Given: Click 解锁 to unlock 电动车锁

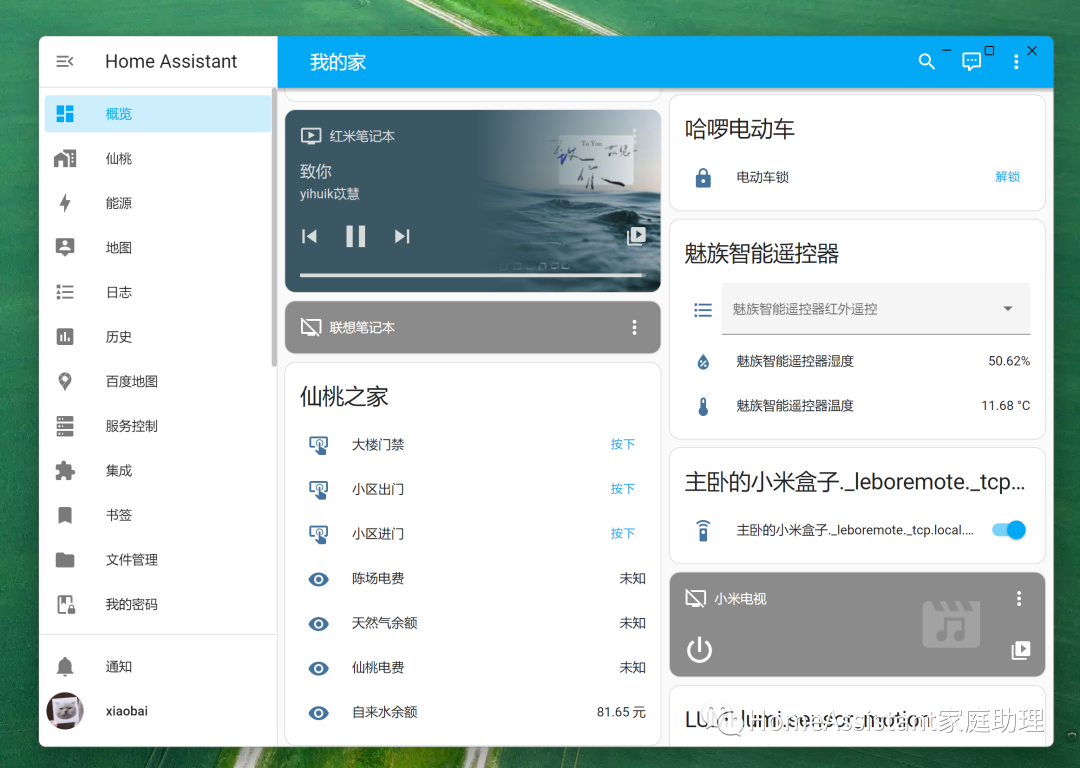Looking at the screenshot, I should point(1007,177).
